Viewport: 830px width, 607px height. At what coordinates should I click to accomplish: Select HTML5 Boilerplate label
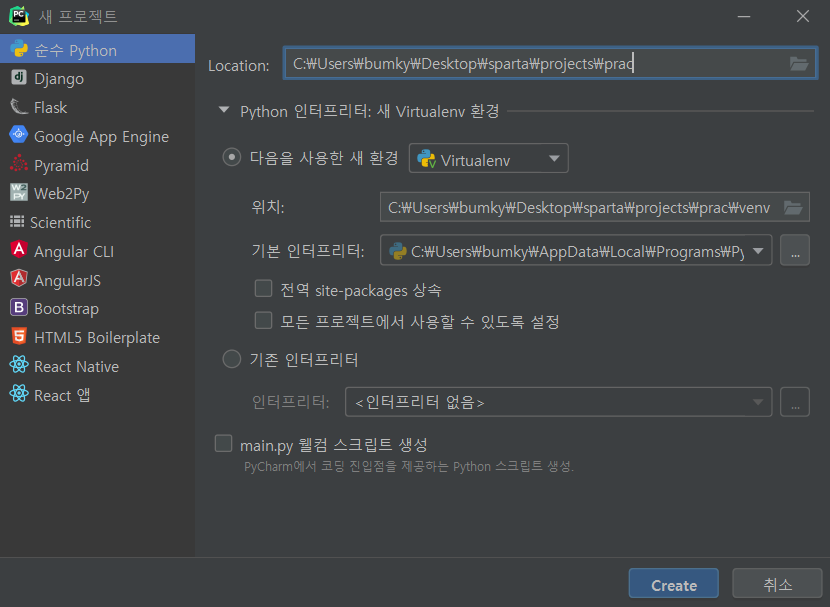click(x=97, y=338)
